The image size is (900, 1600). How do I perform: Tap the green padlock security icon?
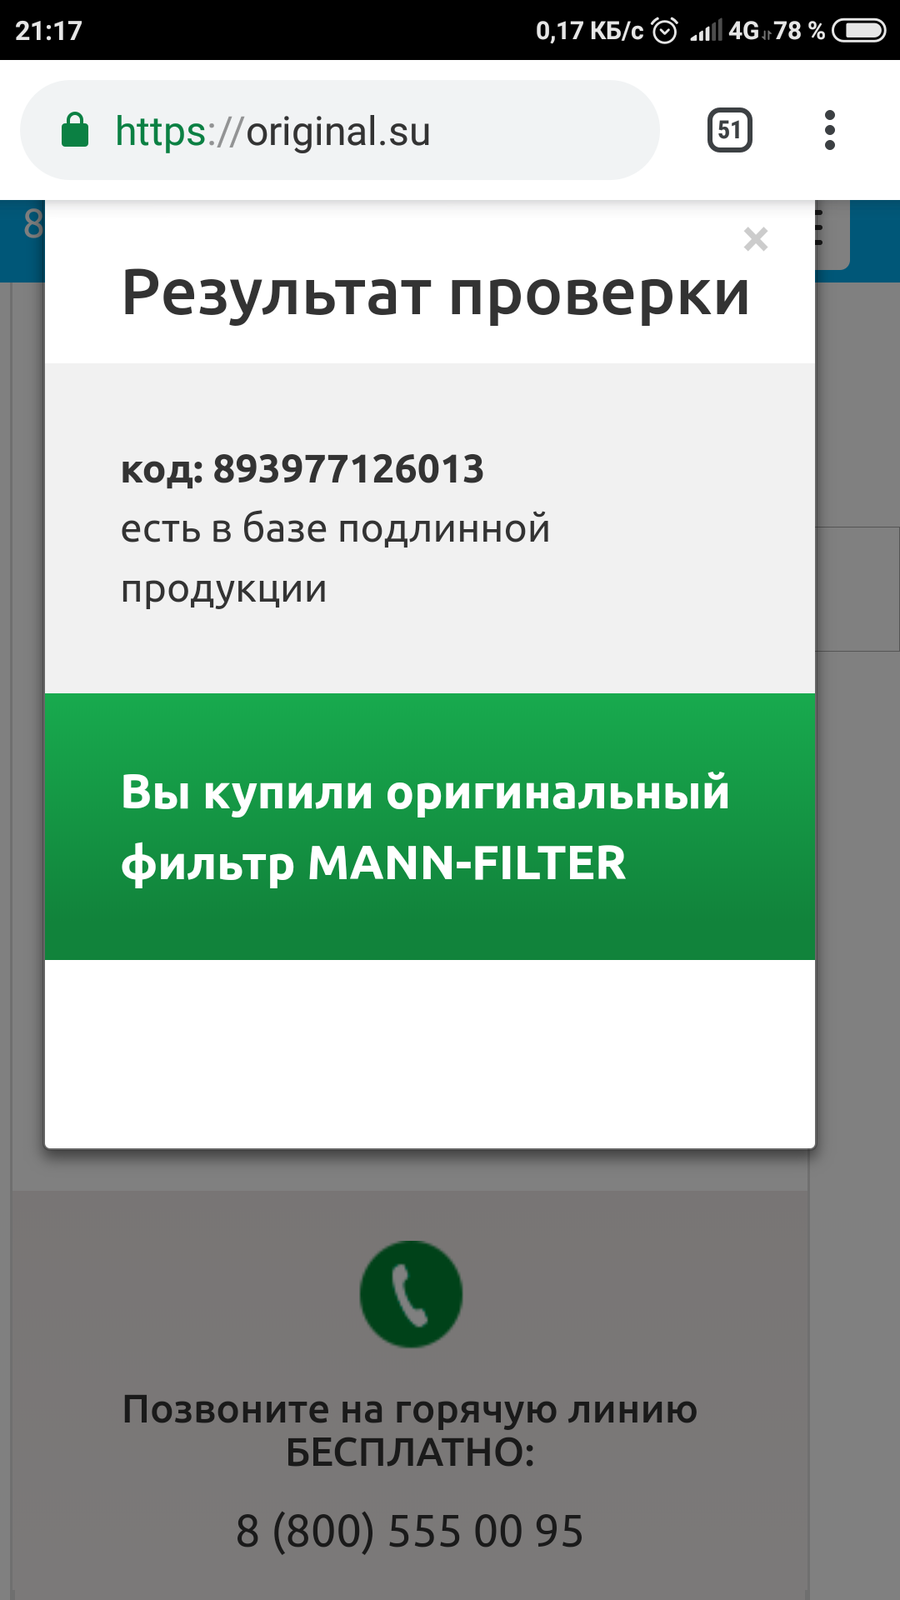pos(75,130)
